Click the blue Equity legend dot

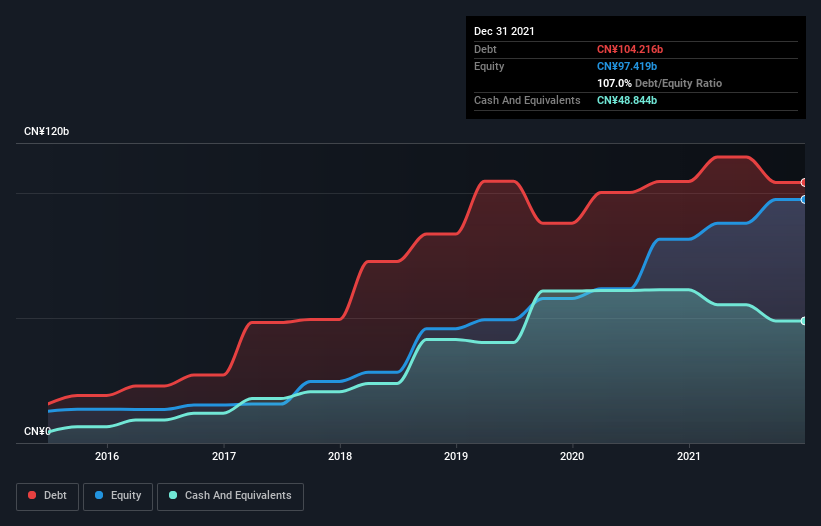coord(99,495)
